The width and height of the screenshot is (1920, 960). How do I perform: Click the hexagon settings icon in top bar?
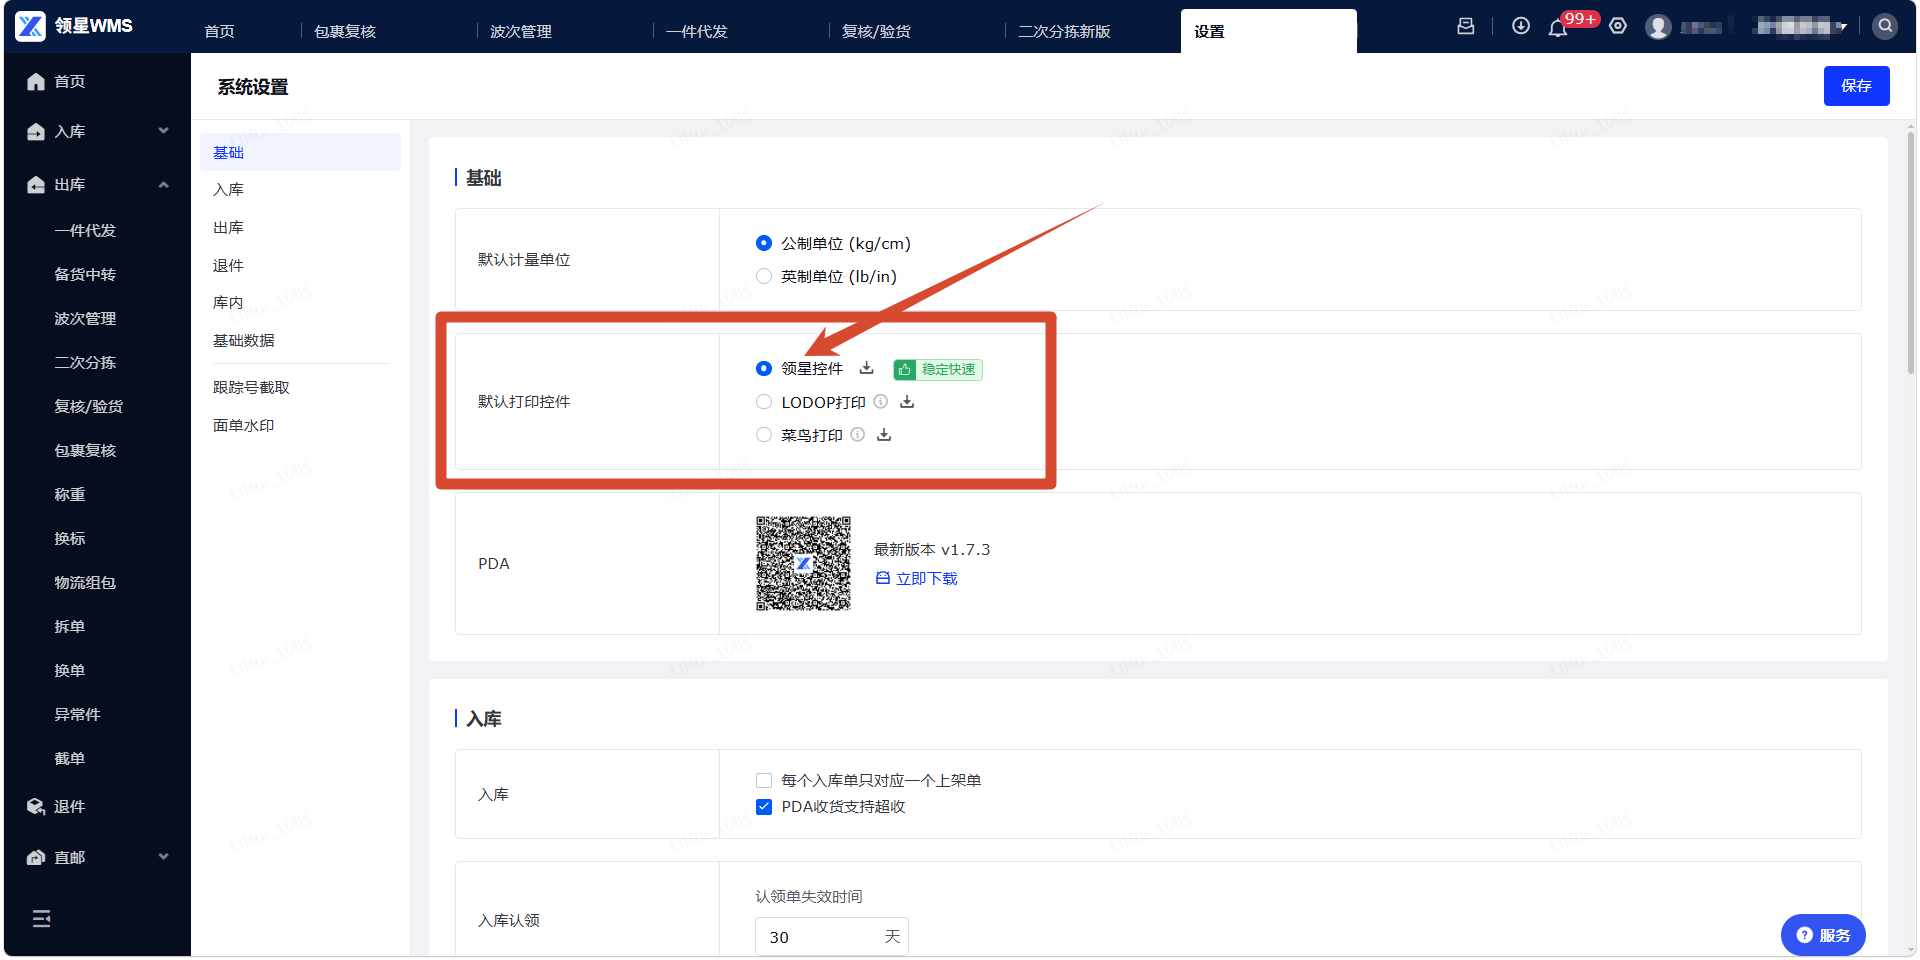click(x=1618, y=26)
